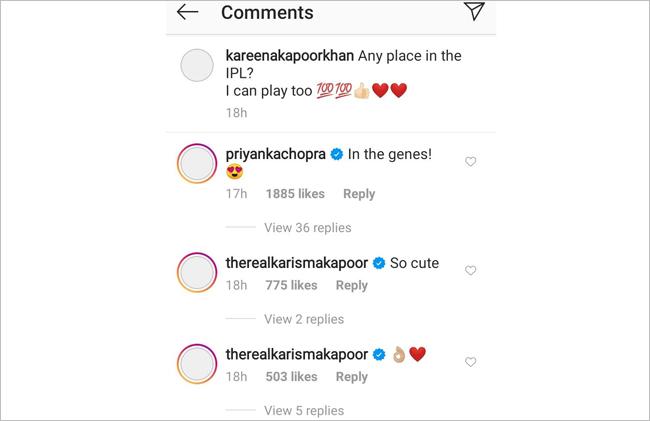Image resolution: width=650 pixels, height=421 pixels.
Task: Open priyankachopra's profile picture story
Action: 197,162
